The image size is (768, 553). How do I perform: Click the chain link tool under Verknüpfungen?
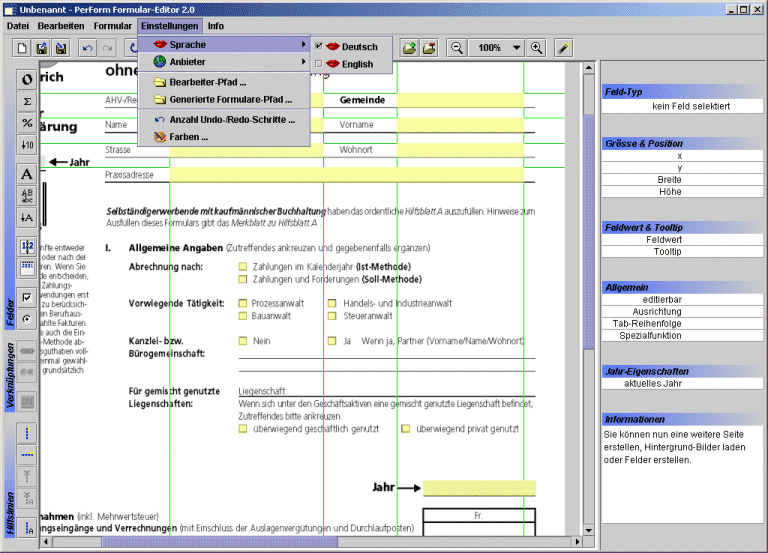[x=27, y=351]
